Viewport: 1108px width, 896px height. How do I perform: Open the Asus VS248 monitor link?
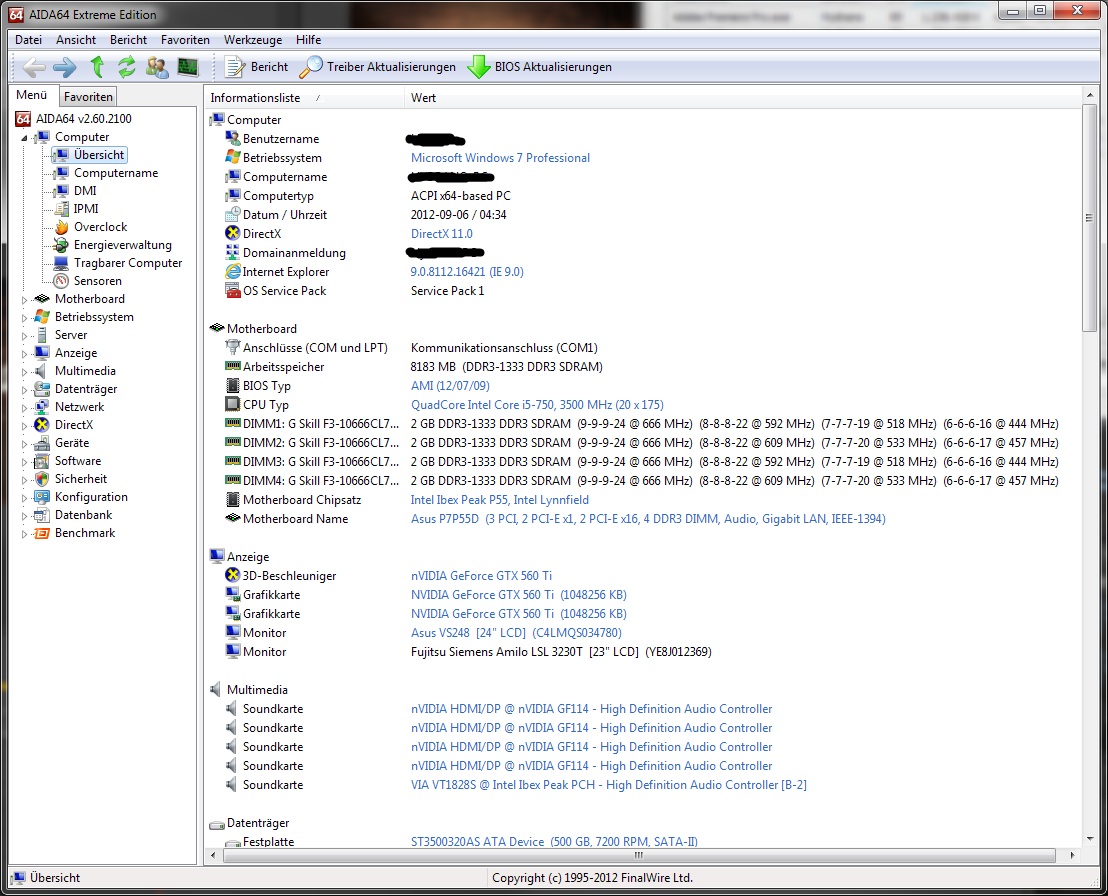(x=517, y=632)
